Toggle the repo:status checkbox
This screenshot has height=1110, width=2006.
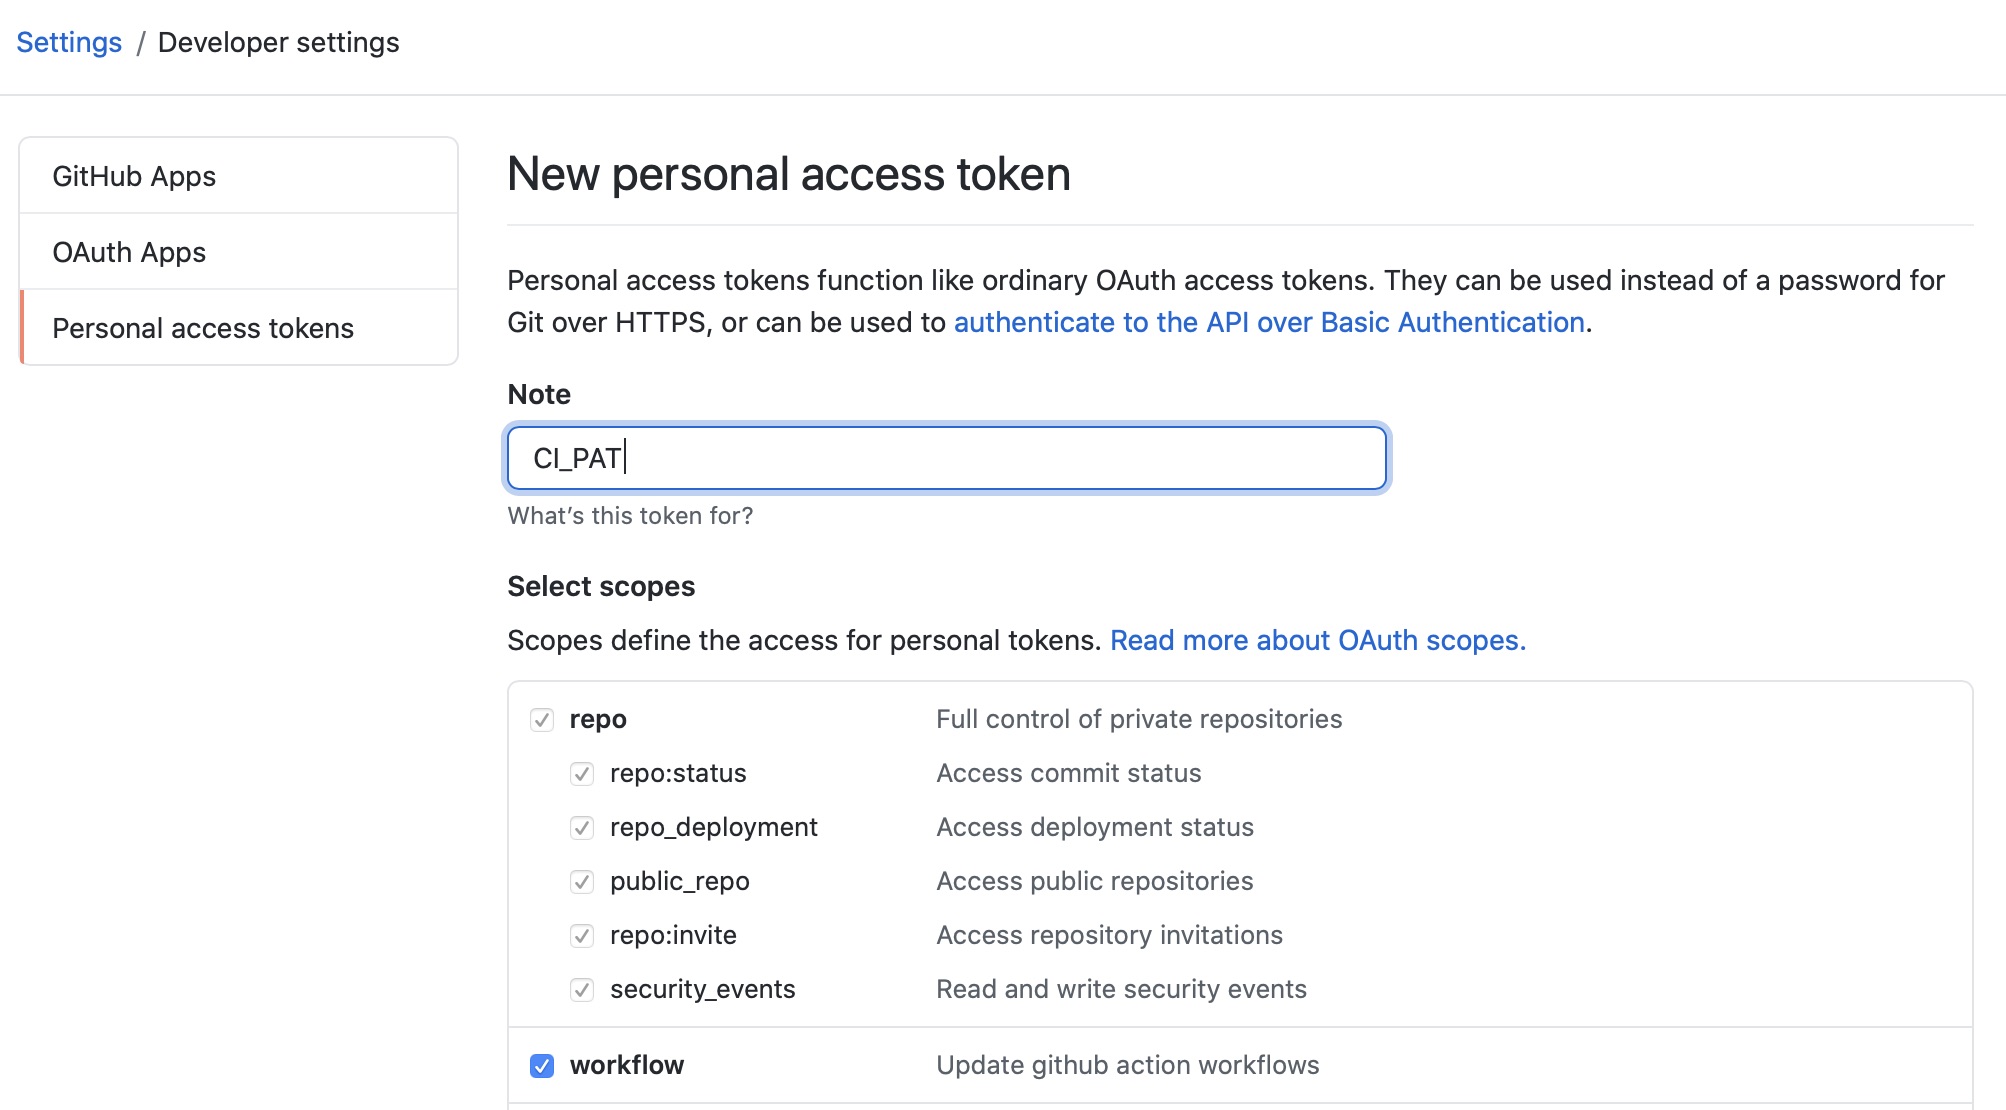coord(582,774)
